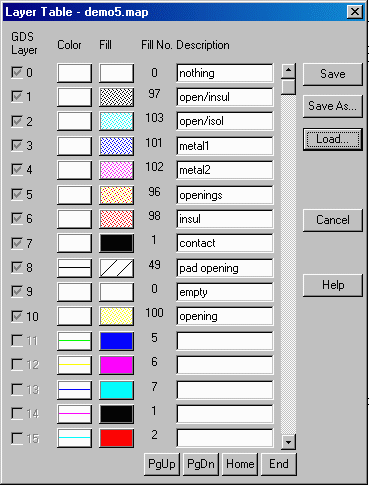
Task: Cancel the Layer Table dialog
Action: tap(333, 220)
